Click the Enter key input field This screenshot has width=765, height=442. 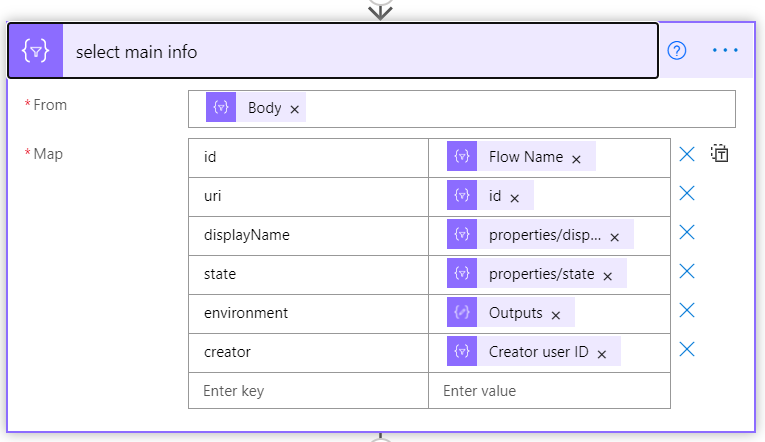point(308,391)
